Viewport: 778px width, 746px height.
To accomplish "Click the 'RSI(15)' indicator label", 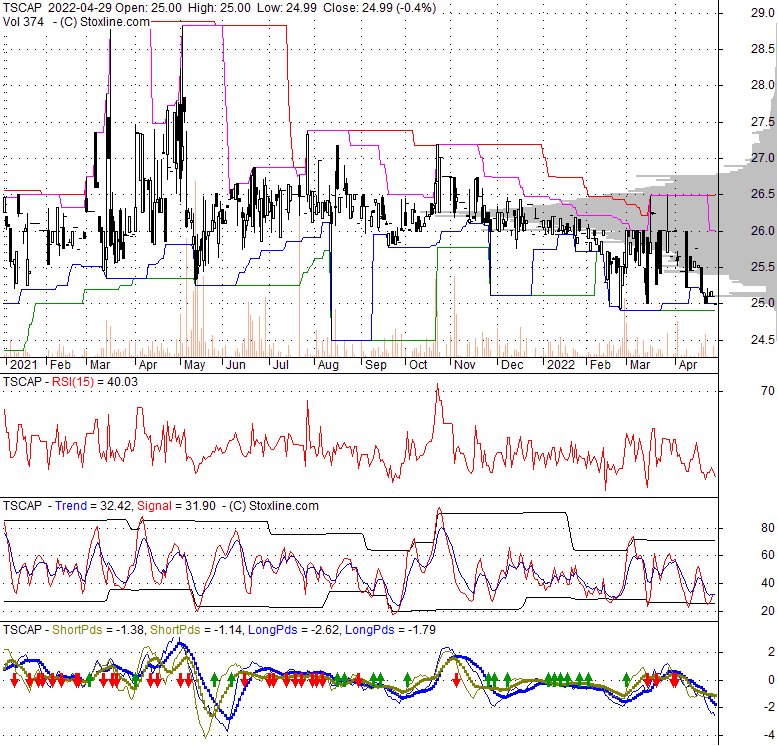I will (x=73, y=382).
